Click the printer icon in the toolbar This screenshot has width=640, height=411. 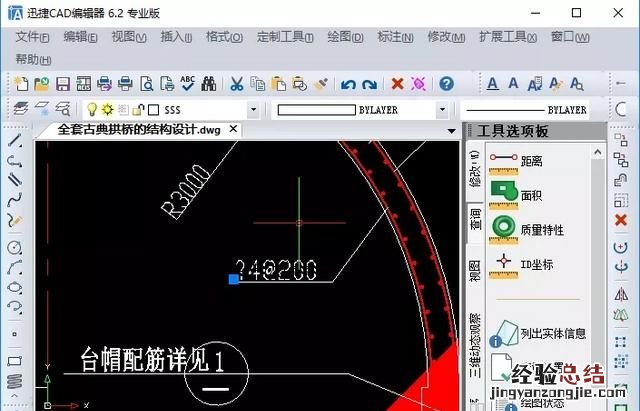[125, 84]
